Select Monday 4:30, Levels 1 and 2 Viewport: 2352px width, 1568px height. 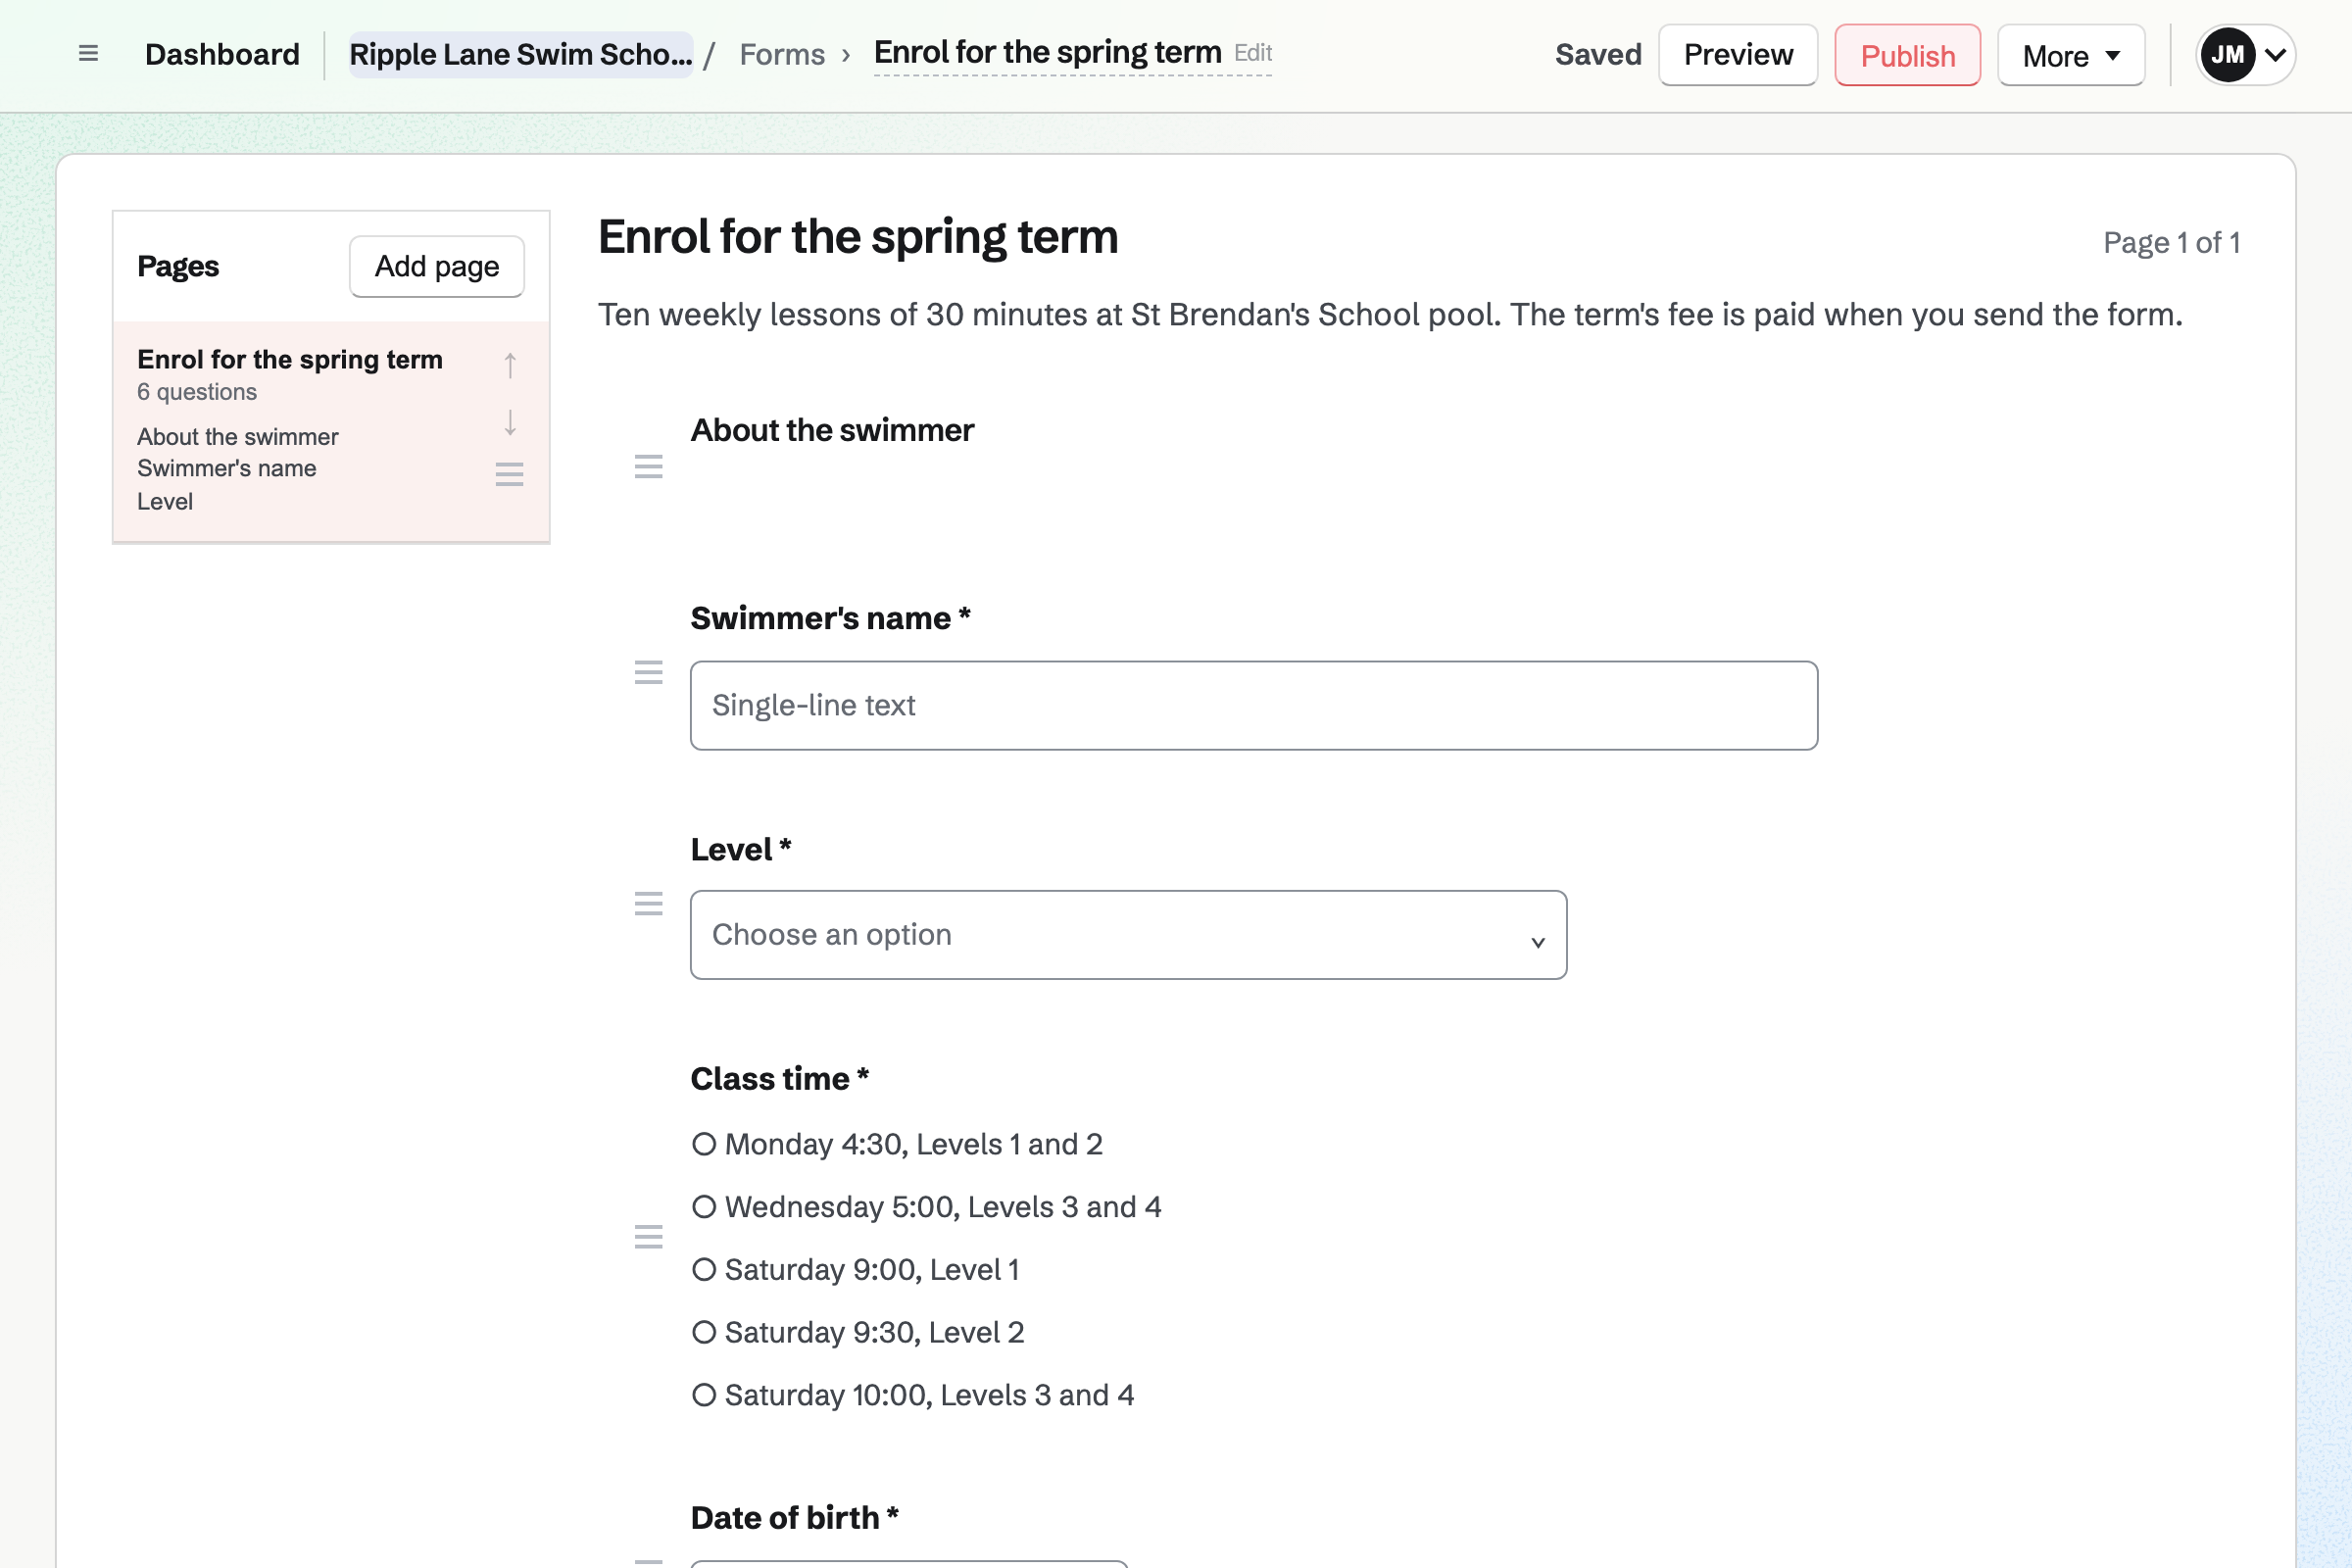coord(897,1144)
